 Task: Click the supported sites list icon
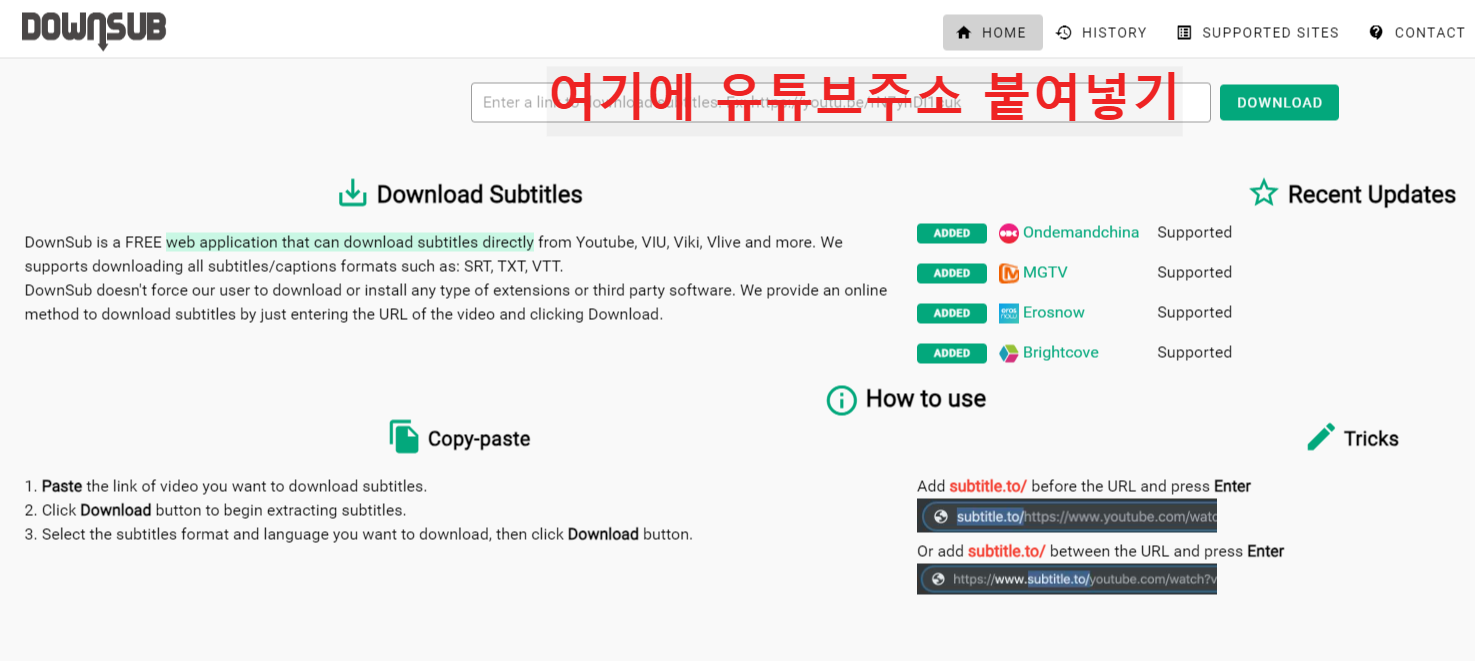pos(1184,32)
